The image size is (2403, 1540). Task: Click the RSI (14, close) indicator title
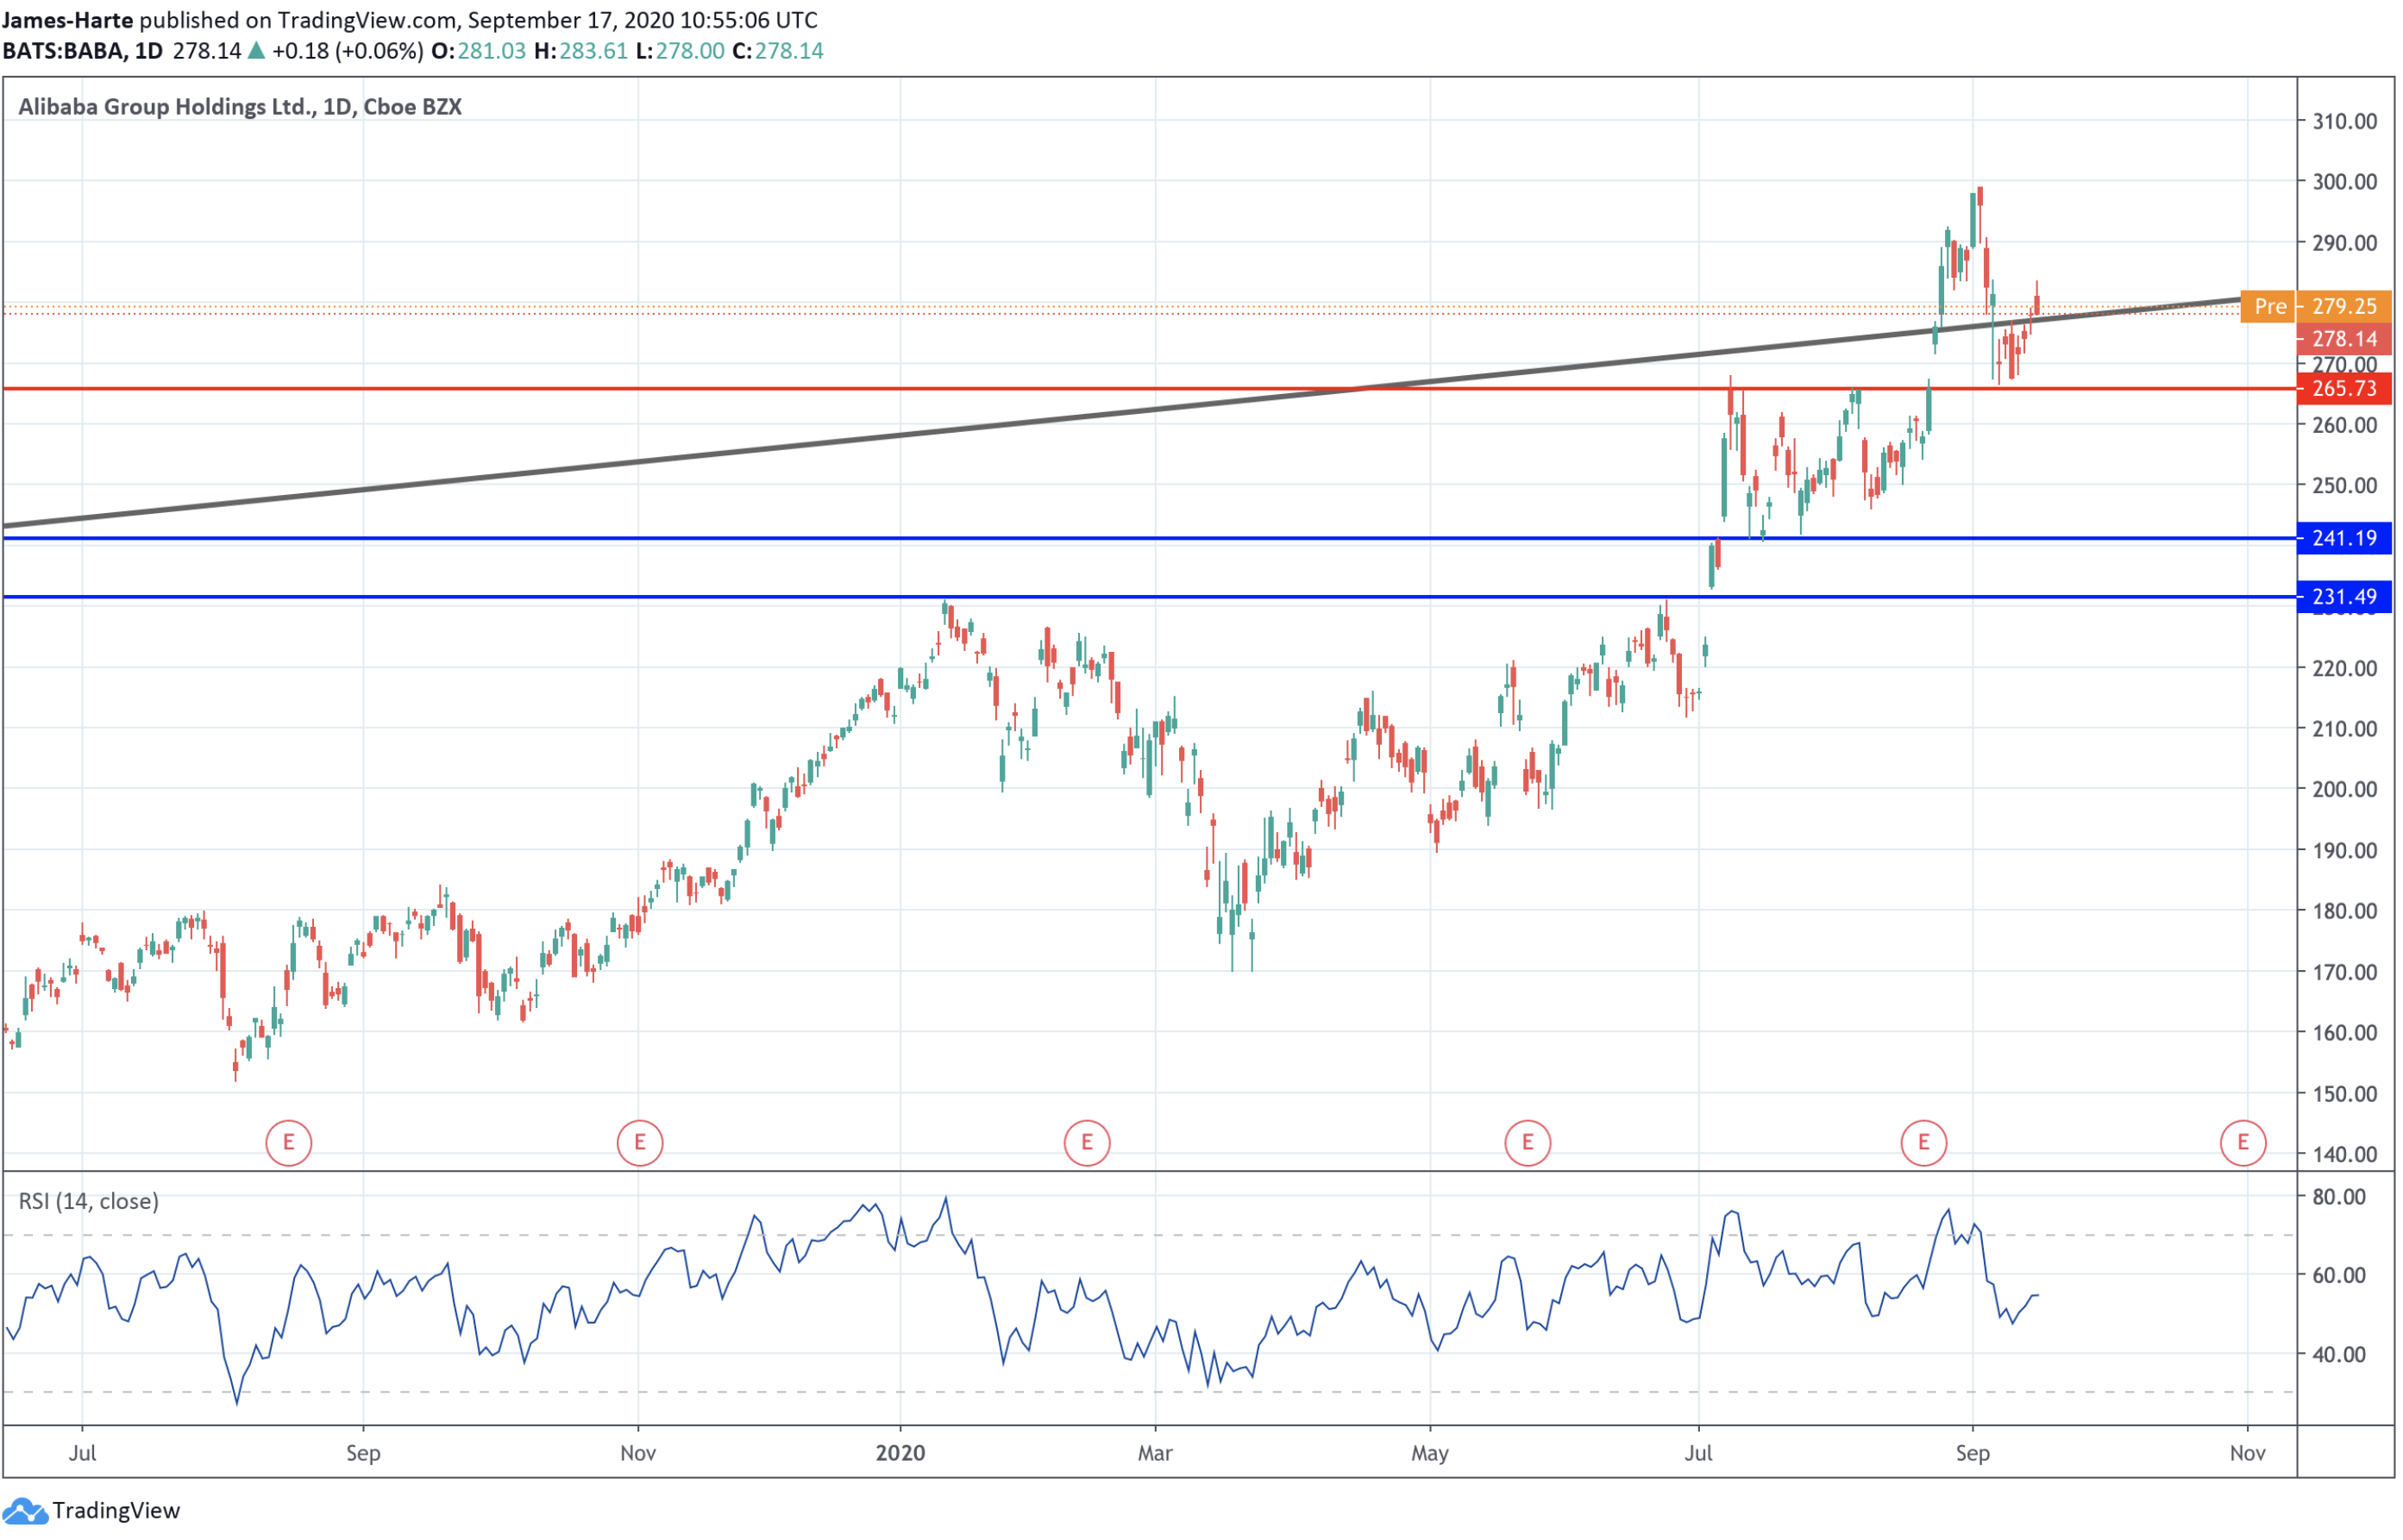pos(89,1201)
